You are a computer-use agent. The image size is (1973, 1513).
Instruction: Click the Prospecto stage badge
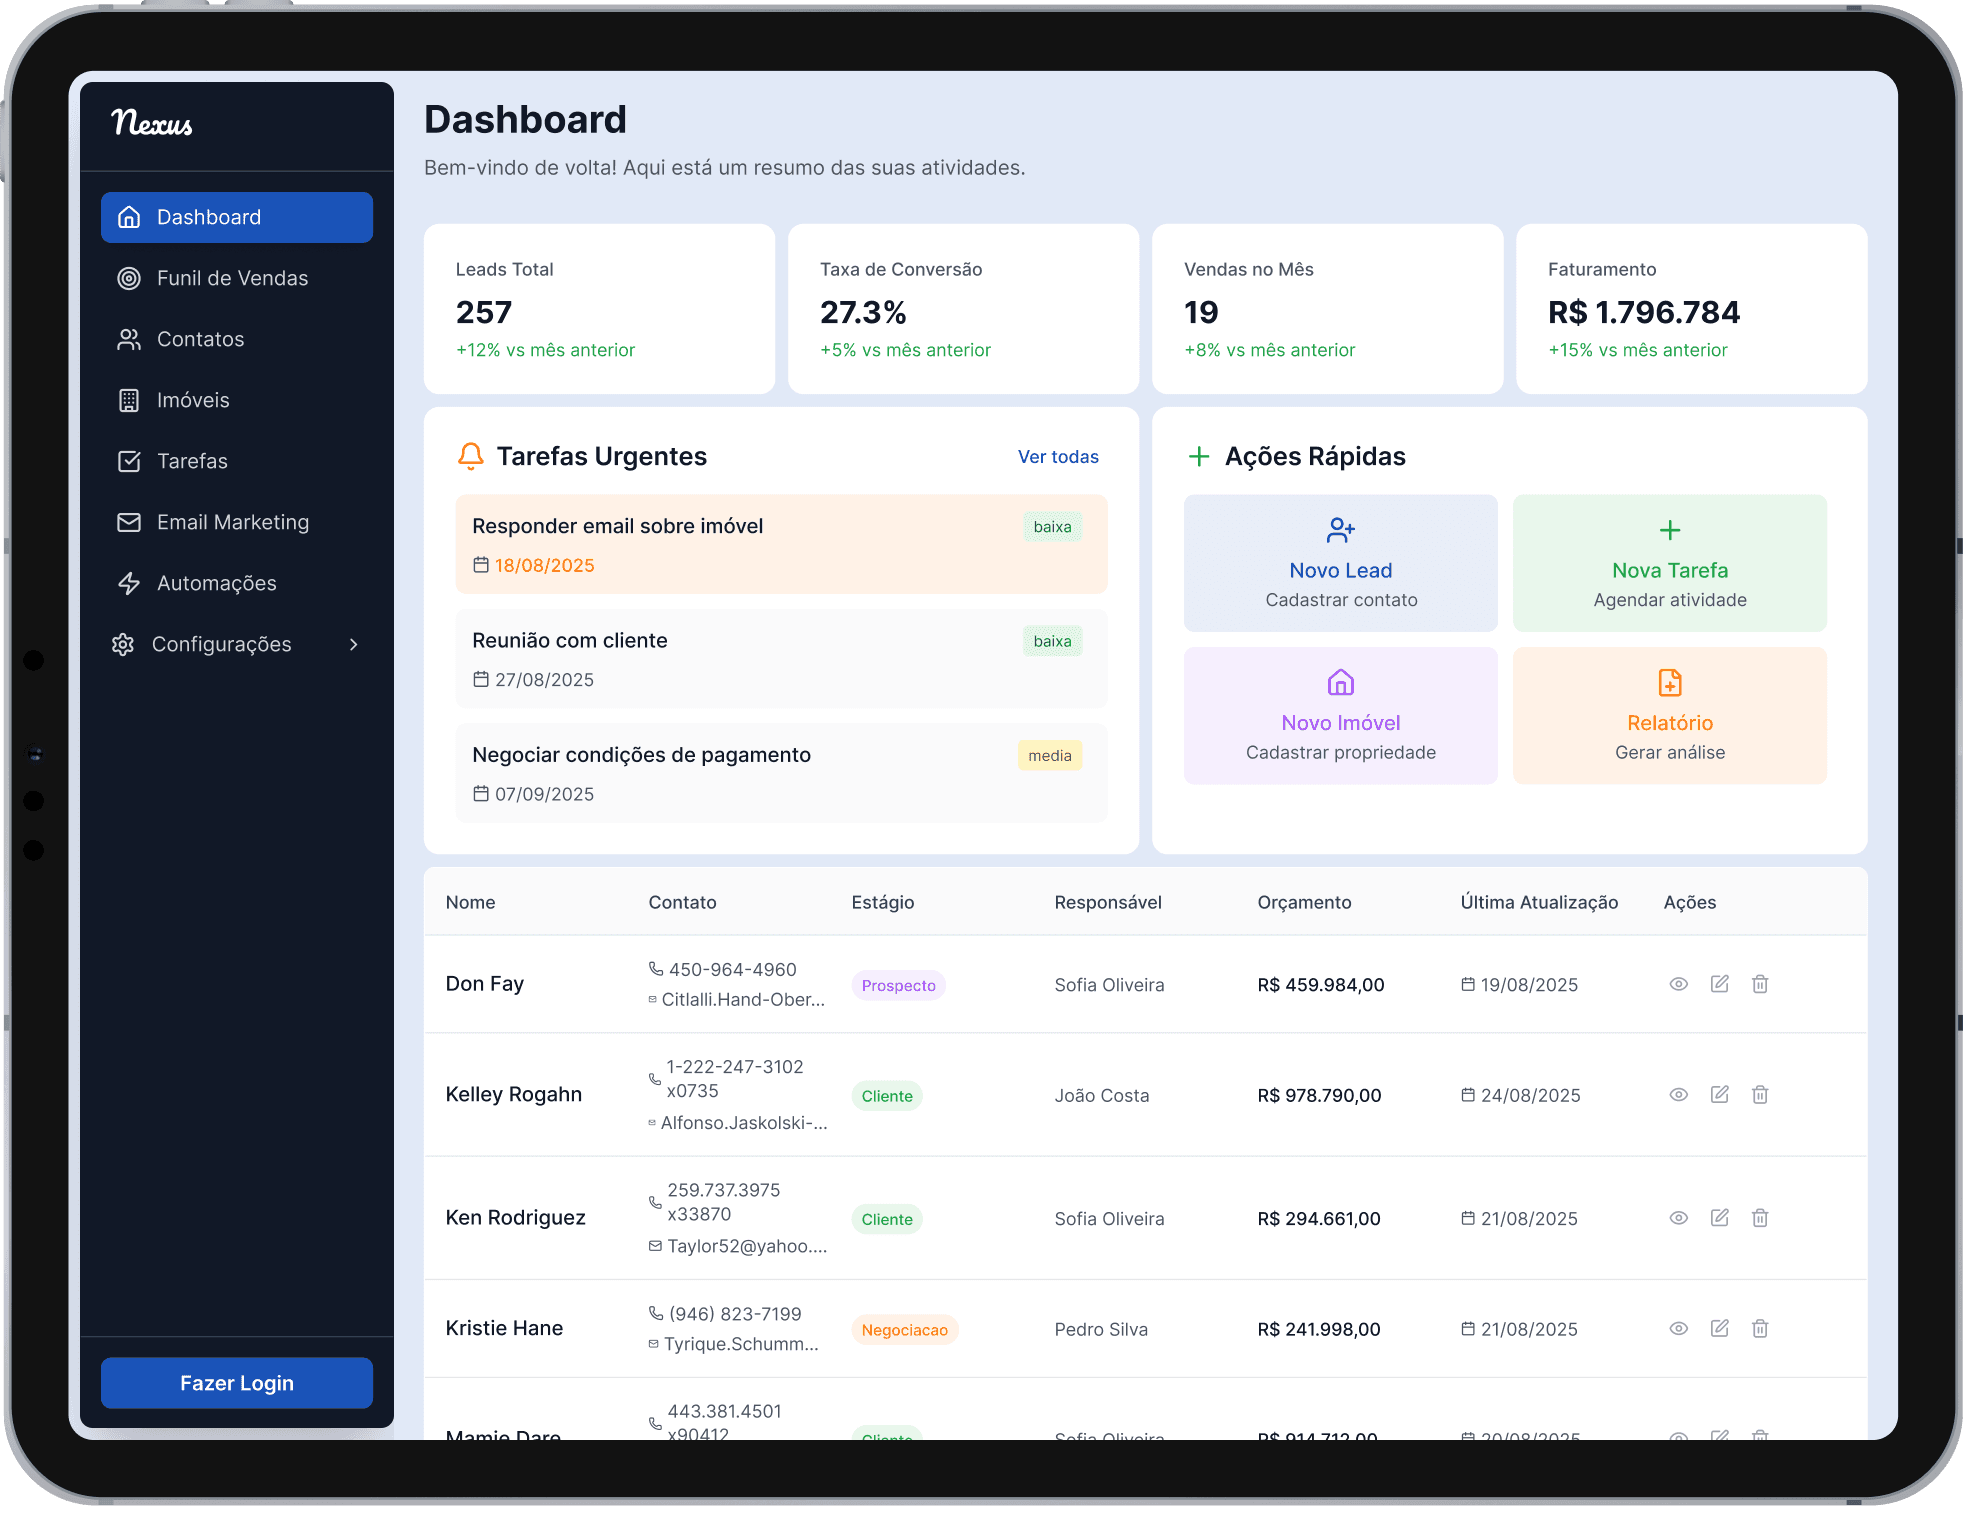(x=898, y=985)
